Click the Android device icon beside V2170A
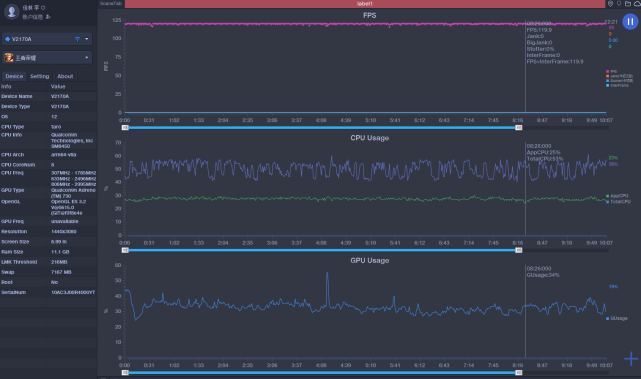The width and height of the screenshot is (641, 379). 7,39
